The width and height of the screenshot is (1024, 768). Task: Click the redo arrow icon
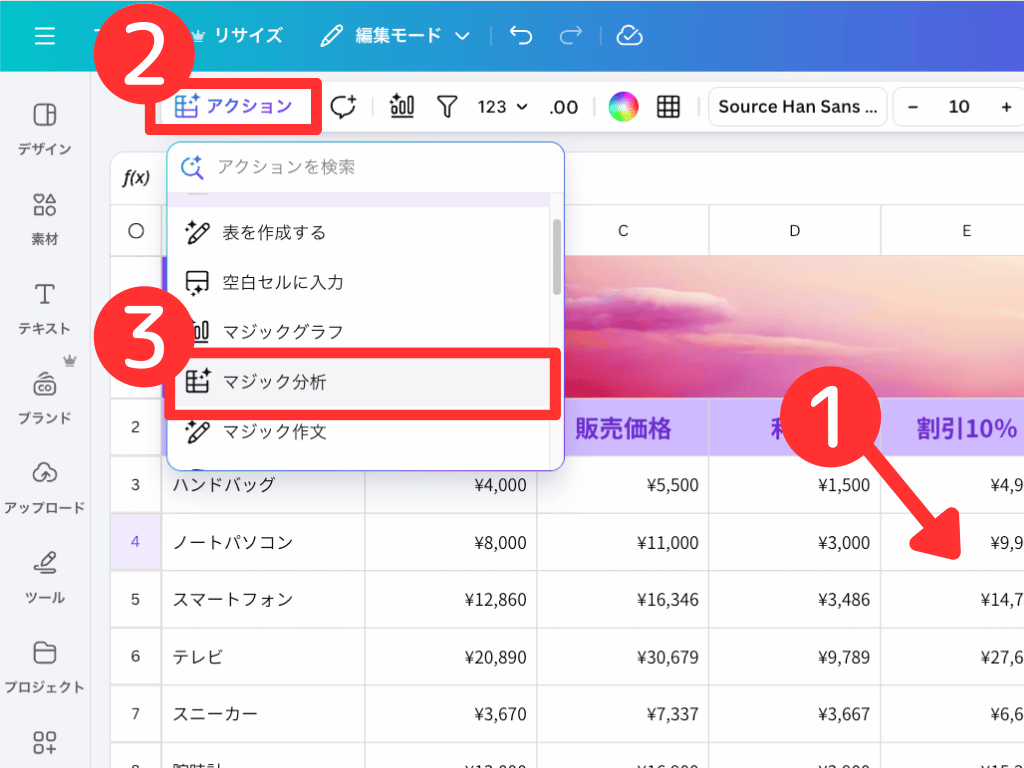tap(571, 36)
